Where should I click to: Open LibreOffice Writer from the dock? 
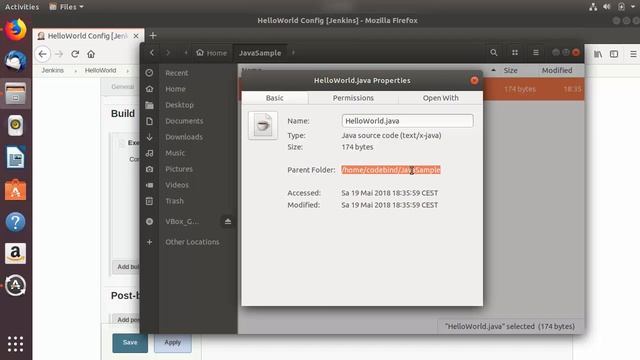coord(16,158)
